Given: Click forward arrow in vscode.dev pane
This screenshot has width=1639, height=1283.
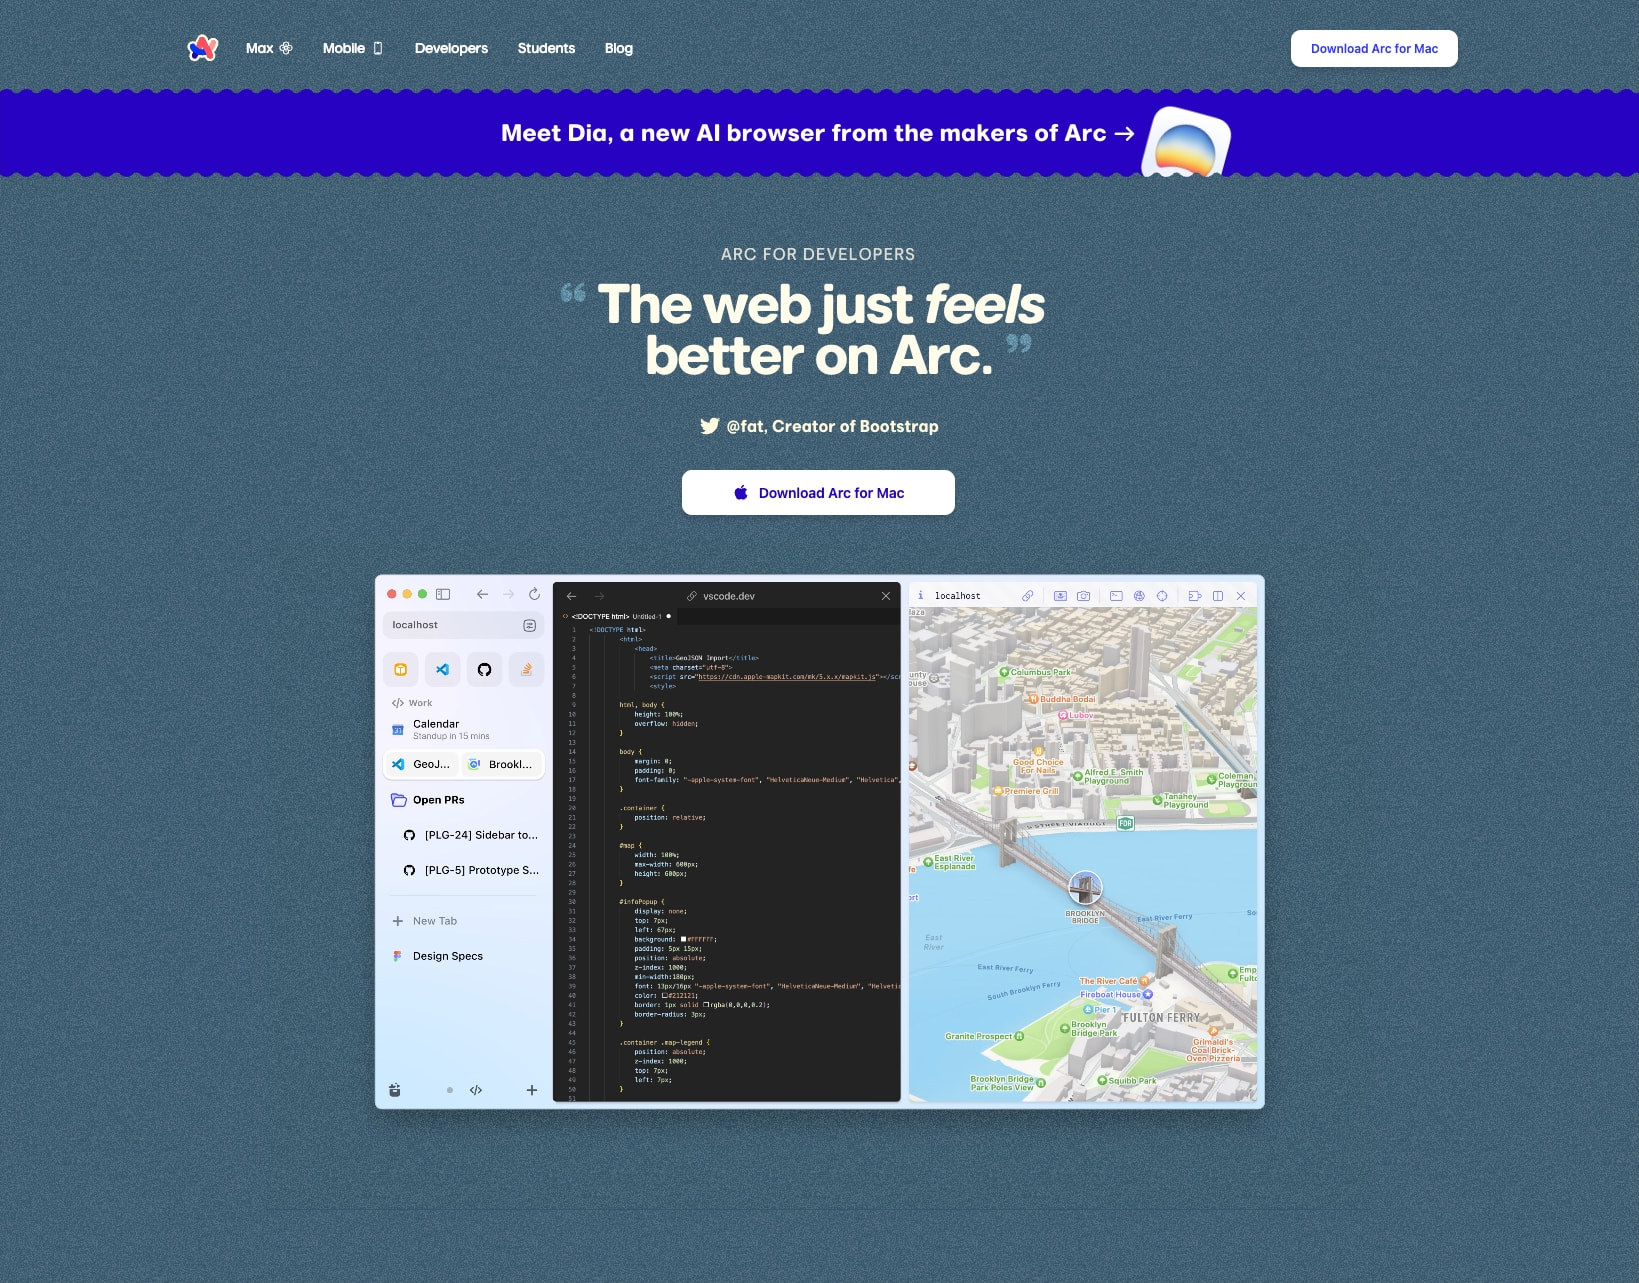Looking at the screenshot, I should point(599,596).
